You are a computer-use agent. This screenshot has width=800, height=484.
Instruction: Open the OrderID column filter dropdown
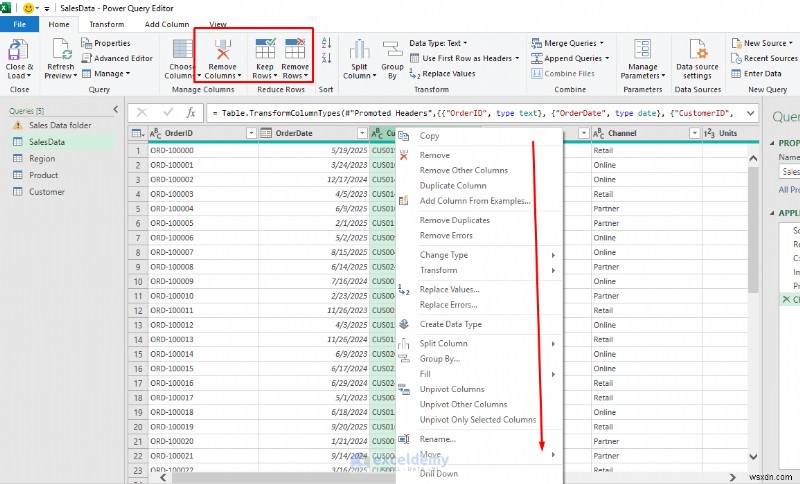(251, 133)
